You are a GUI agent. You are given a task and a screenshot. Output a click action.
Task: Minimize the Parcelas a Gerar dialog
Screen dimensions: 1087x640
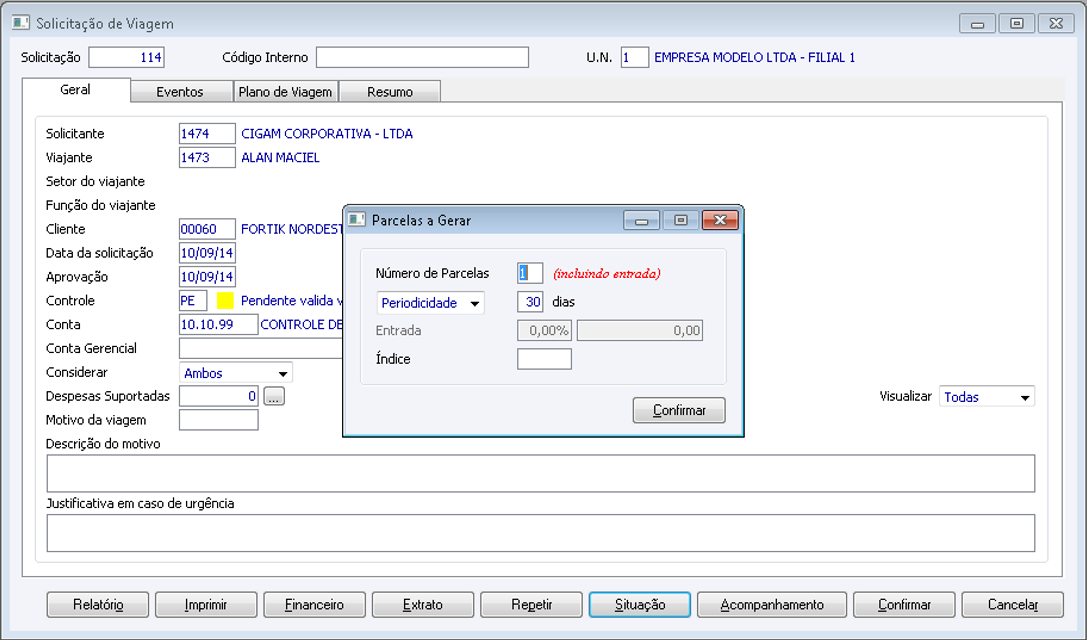(x=641, y=220)
